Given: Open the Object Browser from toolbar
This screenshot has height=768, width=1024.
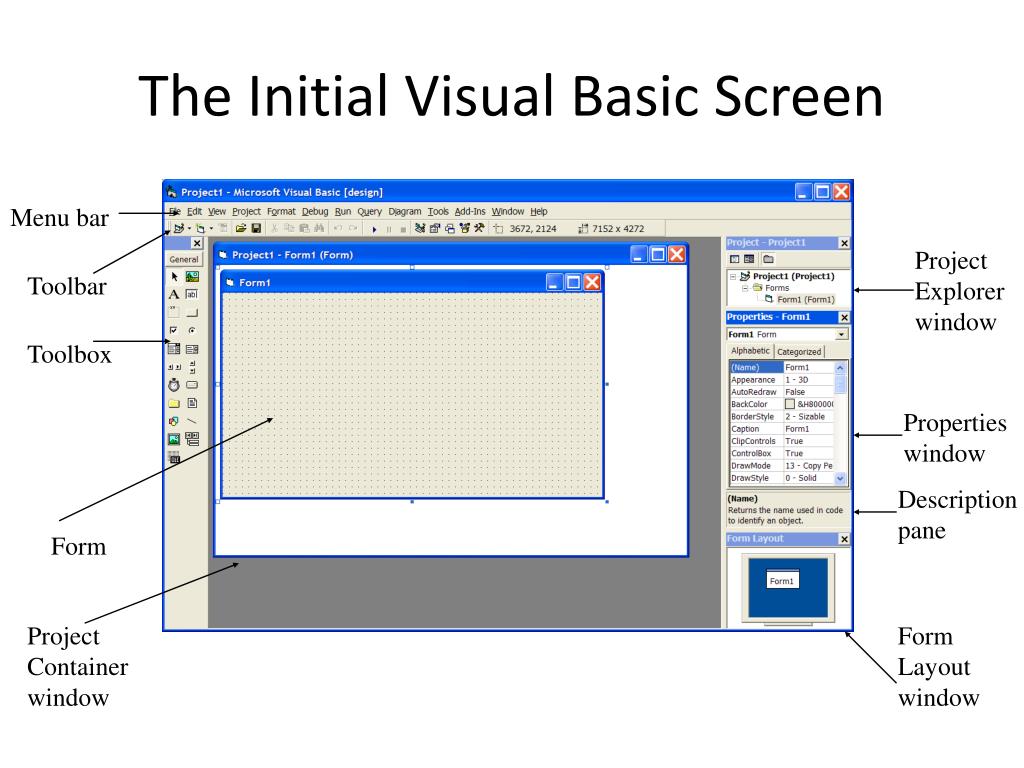Looking at the screenshot, I should [464, 228].
